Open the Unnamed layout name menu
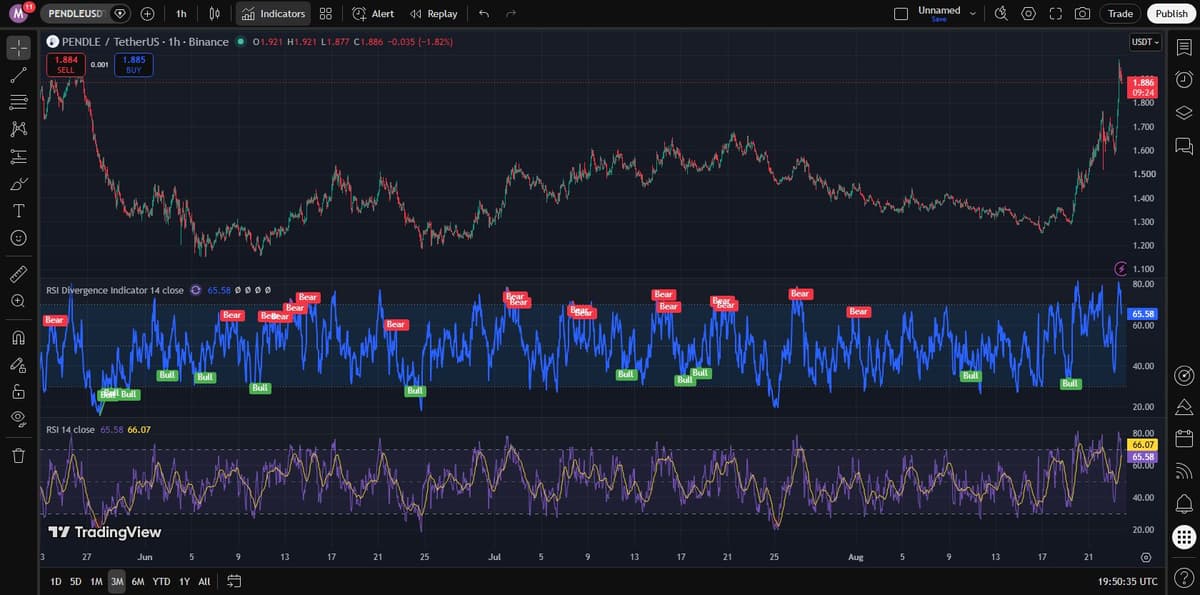The image size is (1200, 595). [x=946, y=13]
